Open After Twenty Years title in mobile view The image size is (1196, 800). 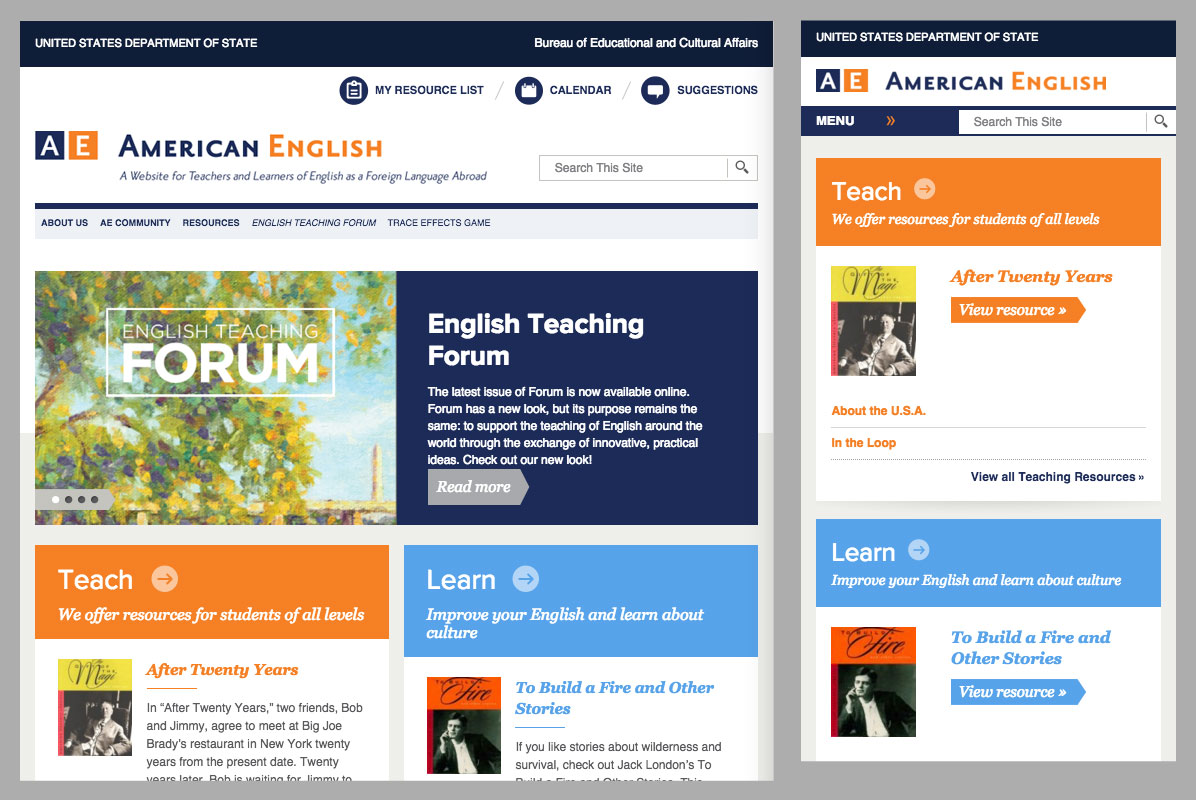[1031, 276]
